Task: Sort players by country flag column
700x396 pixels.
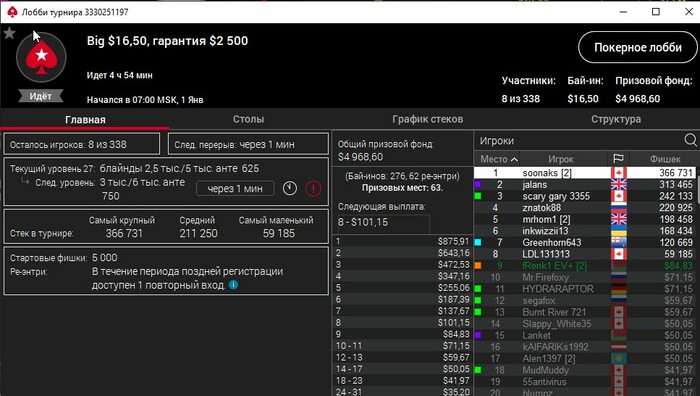Action: [x=618, y=159]
